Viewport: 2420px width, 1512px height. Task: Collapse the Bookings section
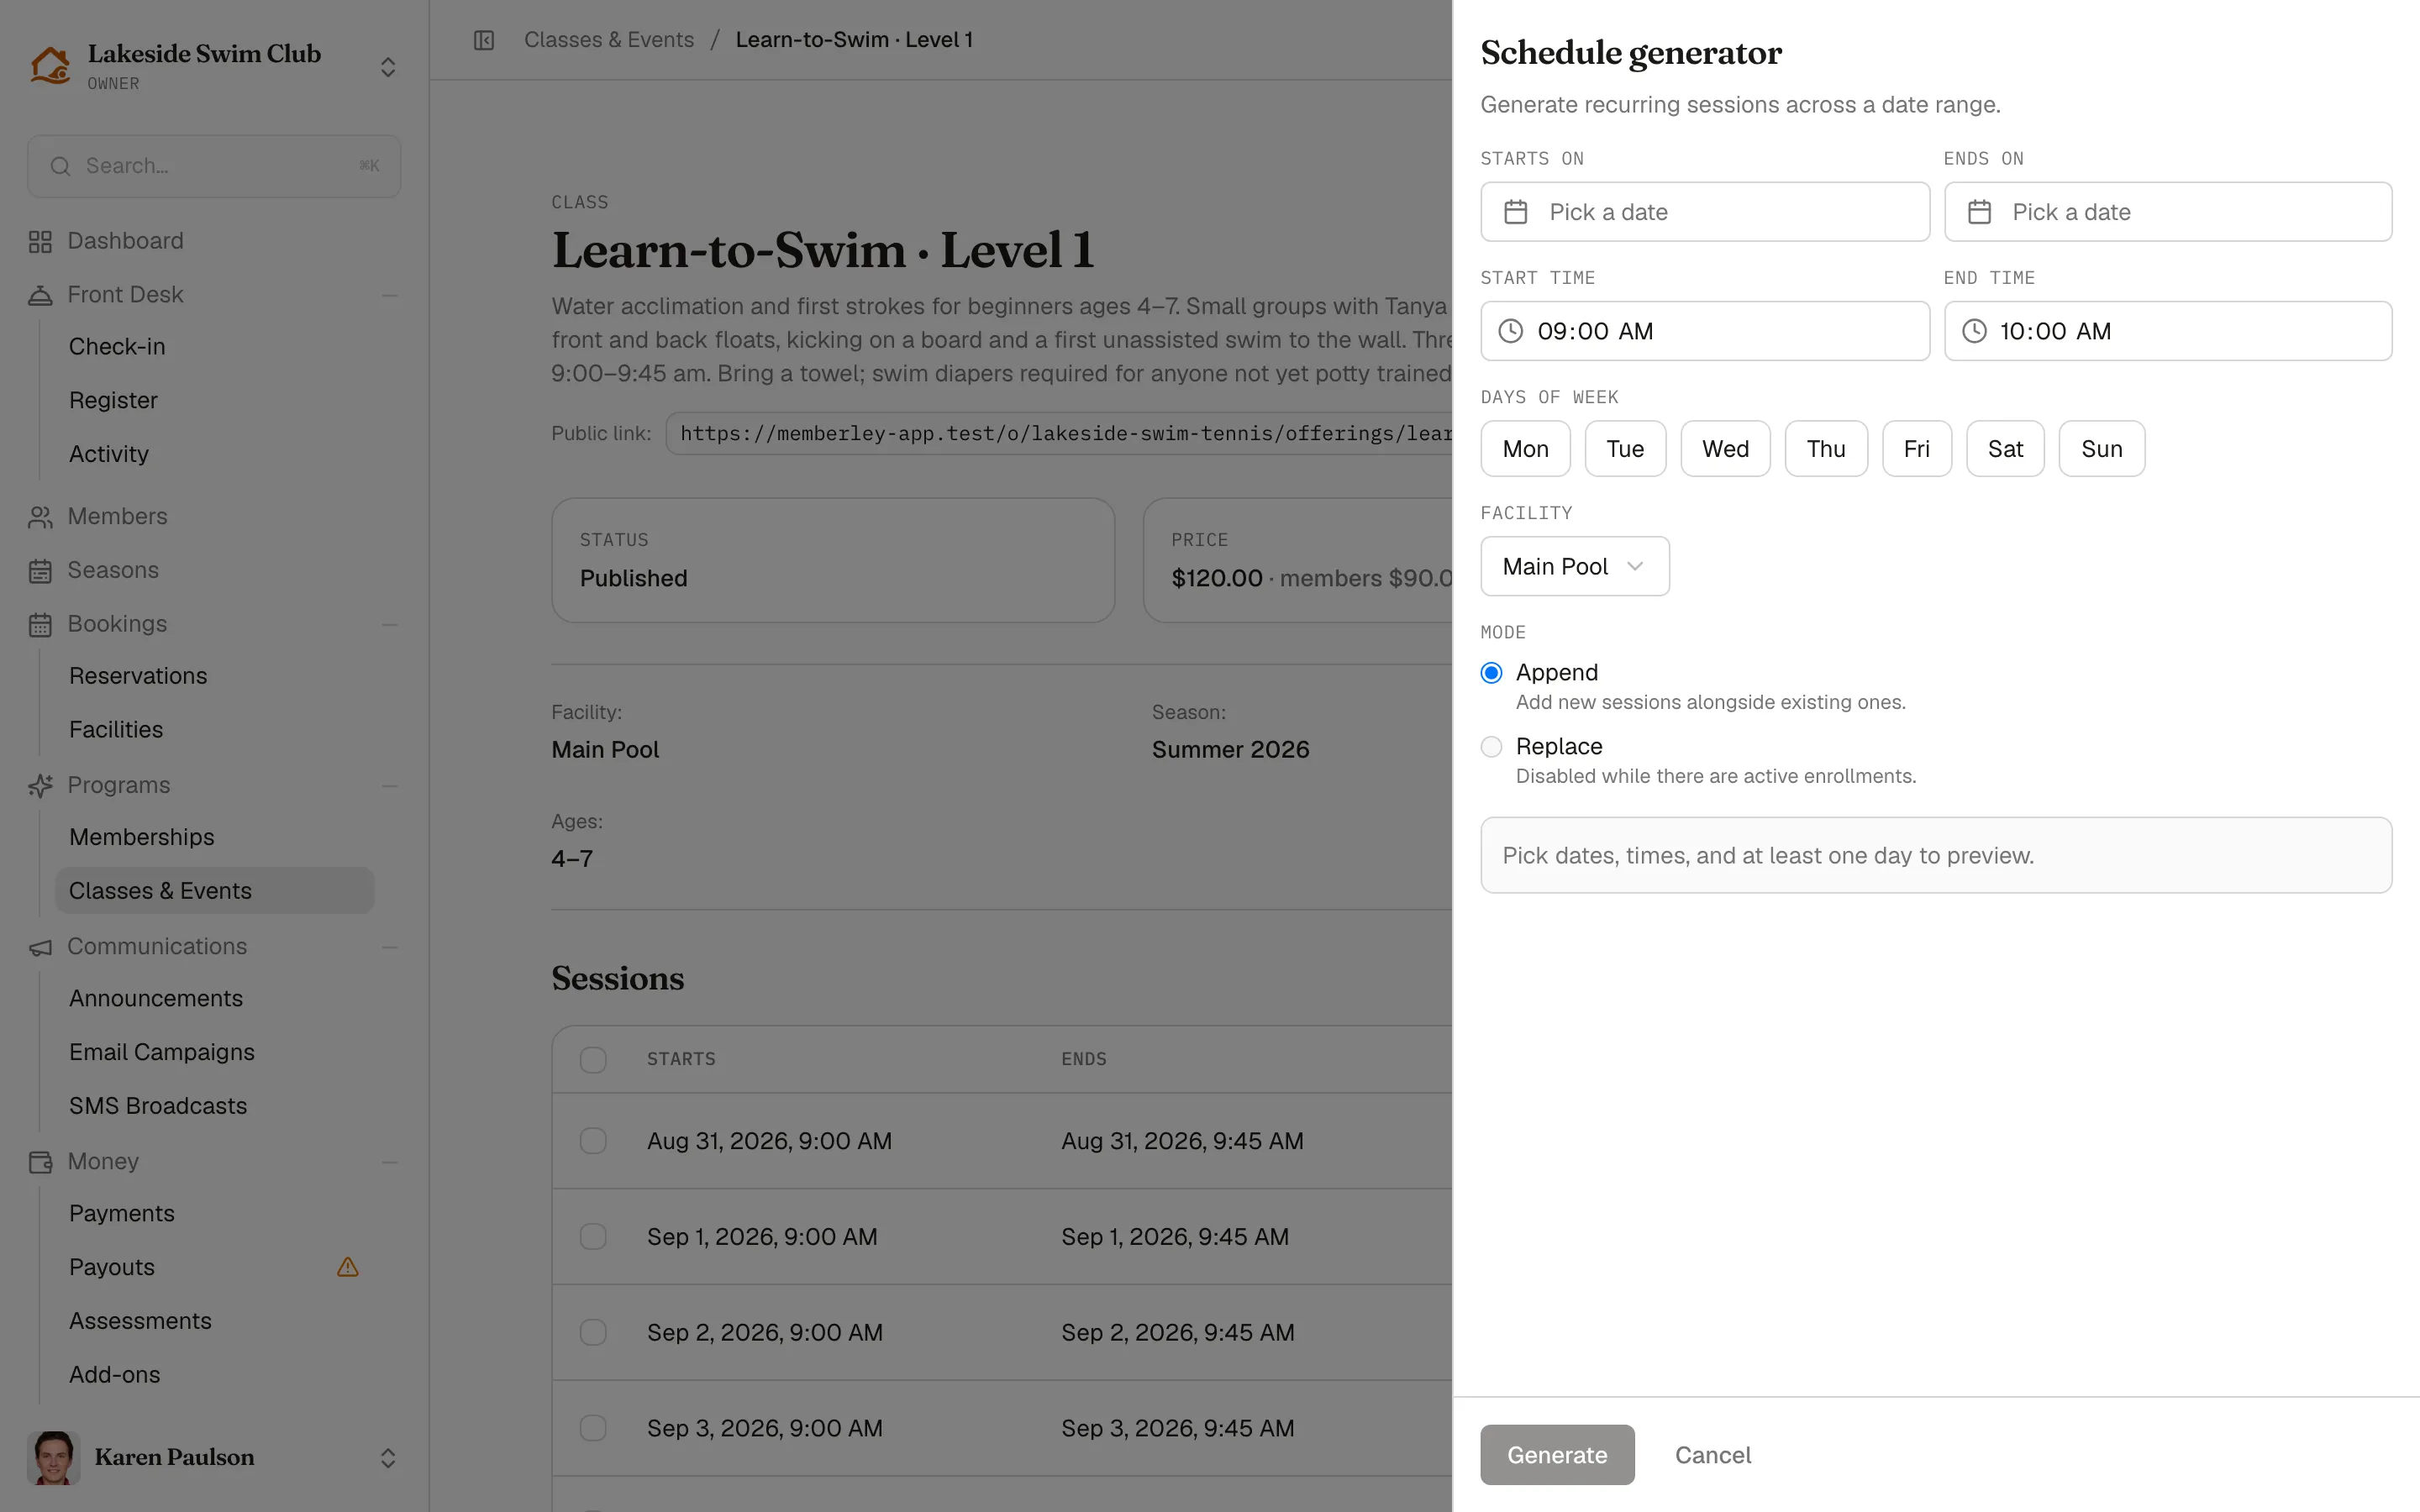389,625
